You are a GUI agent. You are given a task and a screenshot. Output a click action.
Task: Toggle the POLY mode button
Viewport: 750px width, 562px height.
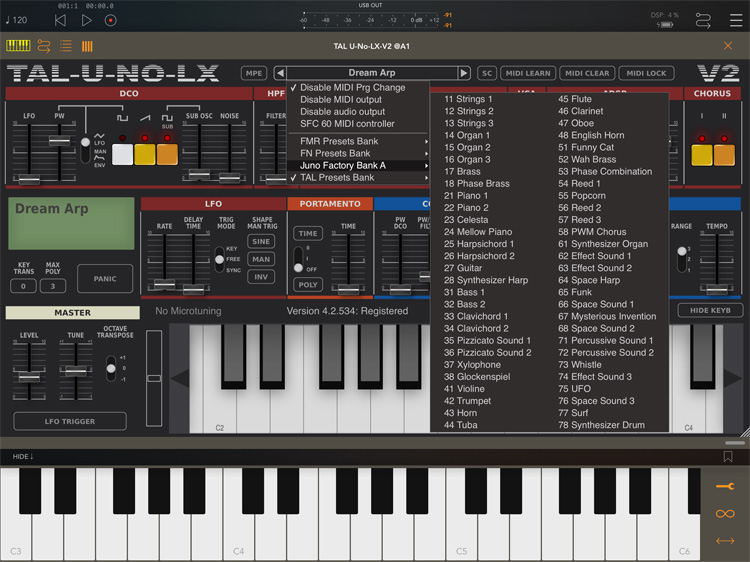pyautogui.click(x=308, y=285)
